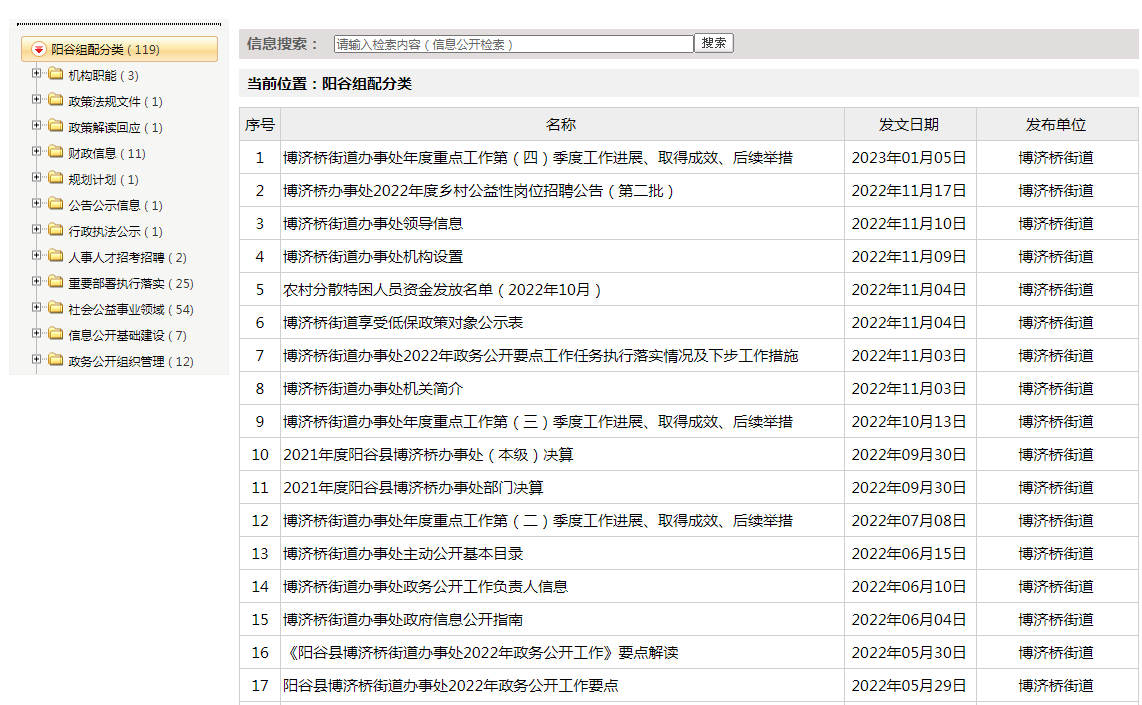
Task: Open the 财政信息 (11) category
Action: point(106,154)
